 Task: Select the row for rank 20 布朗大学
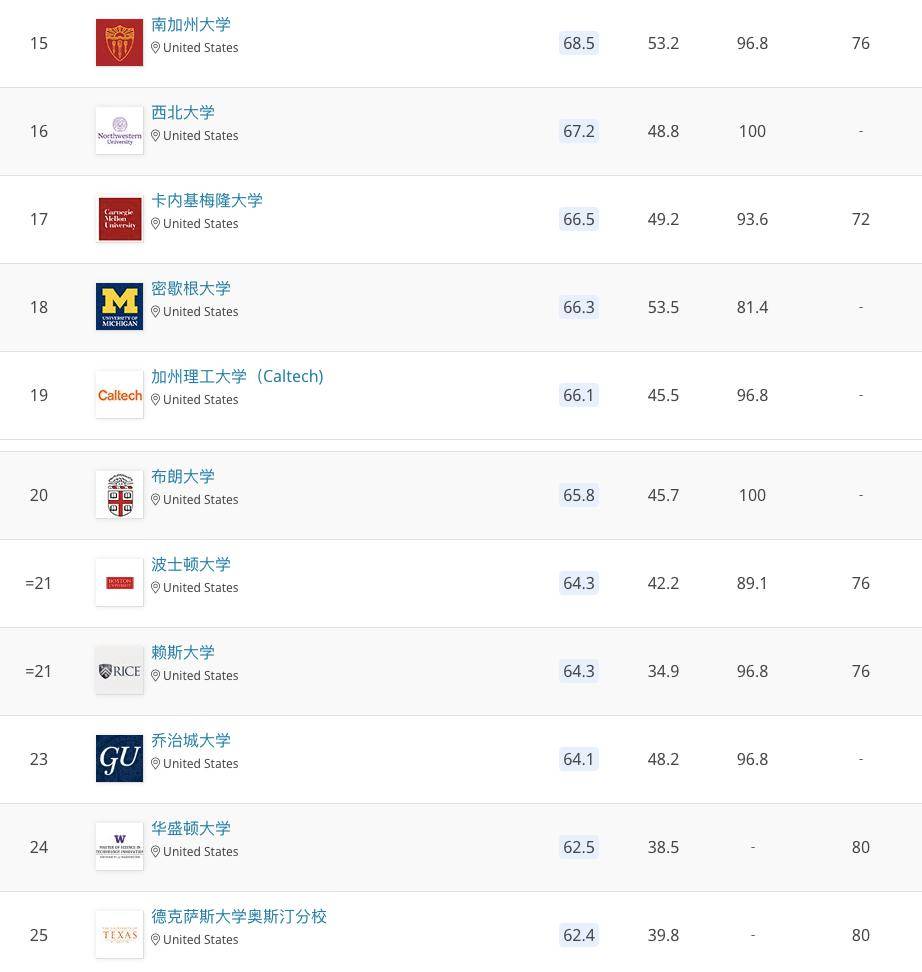coord(461,494)
